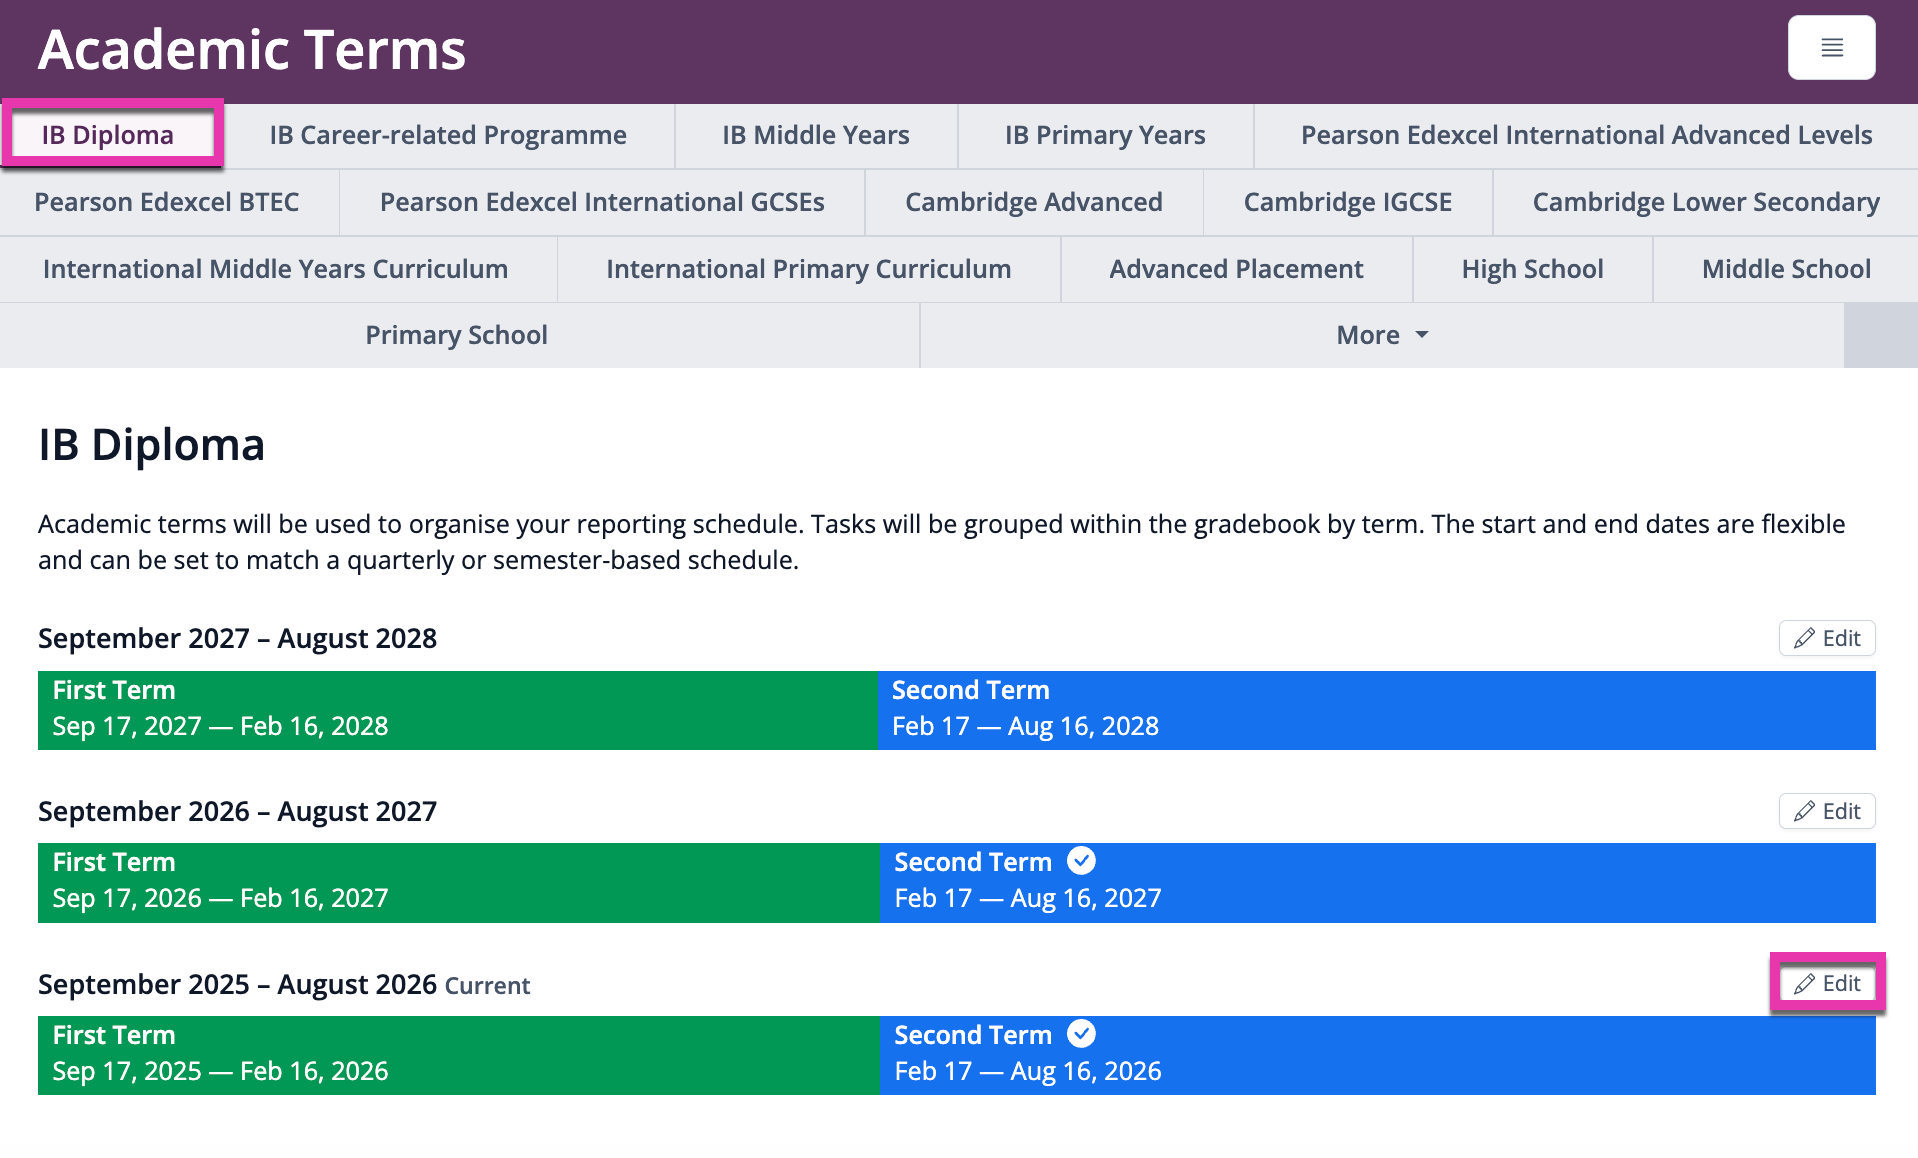Click the Current label beside 2025–2026
The image size is (1918, 1158).
coord(487,986)
